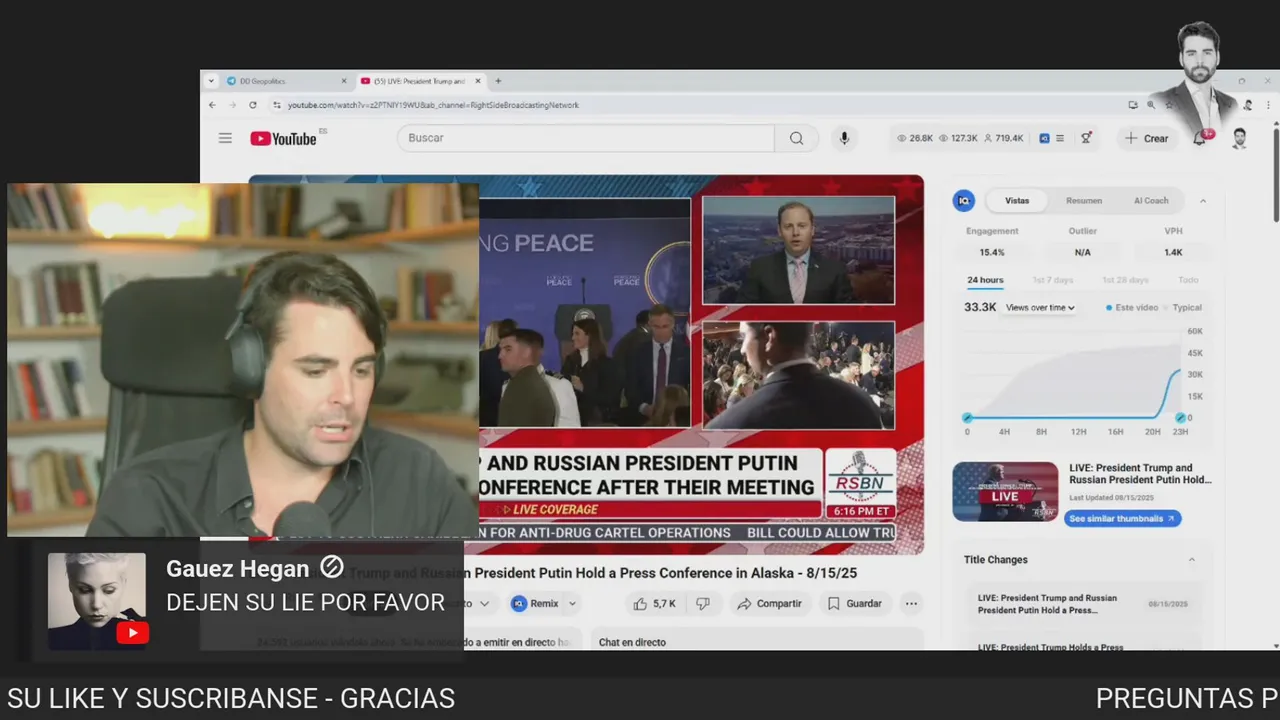Open the three-dot more actions menu
This screenshot has width=1280, height=720.
coord(911,603)
